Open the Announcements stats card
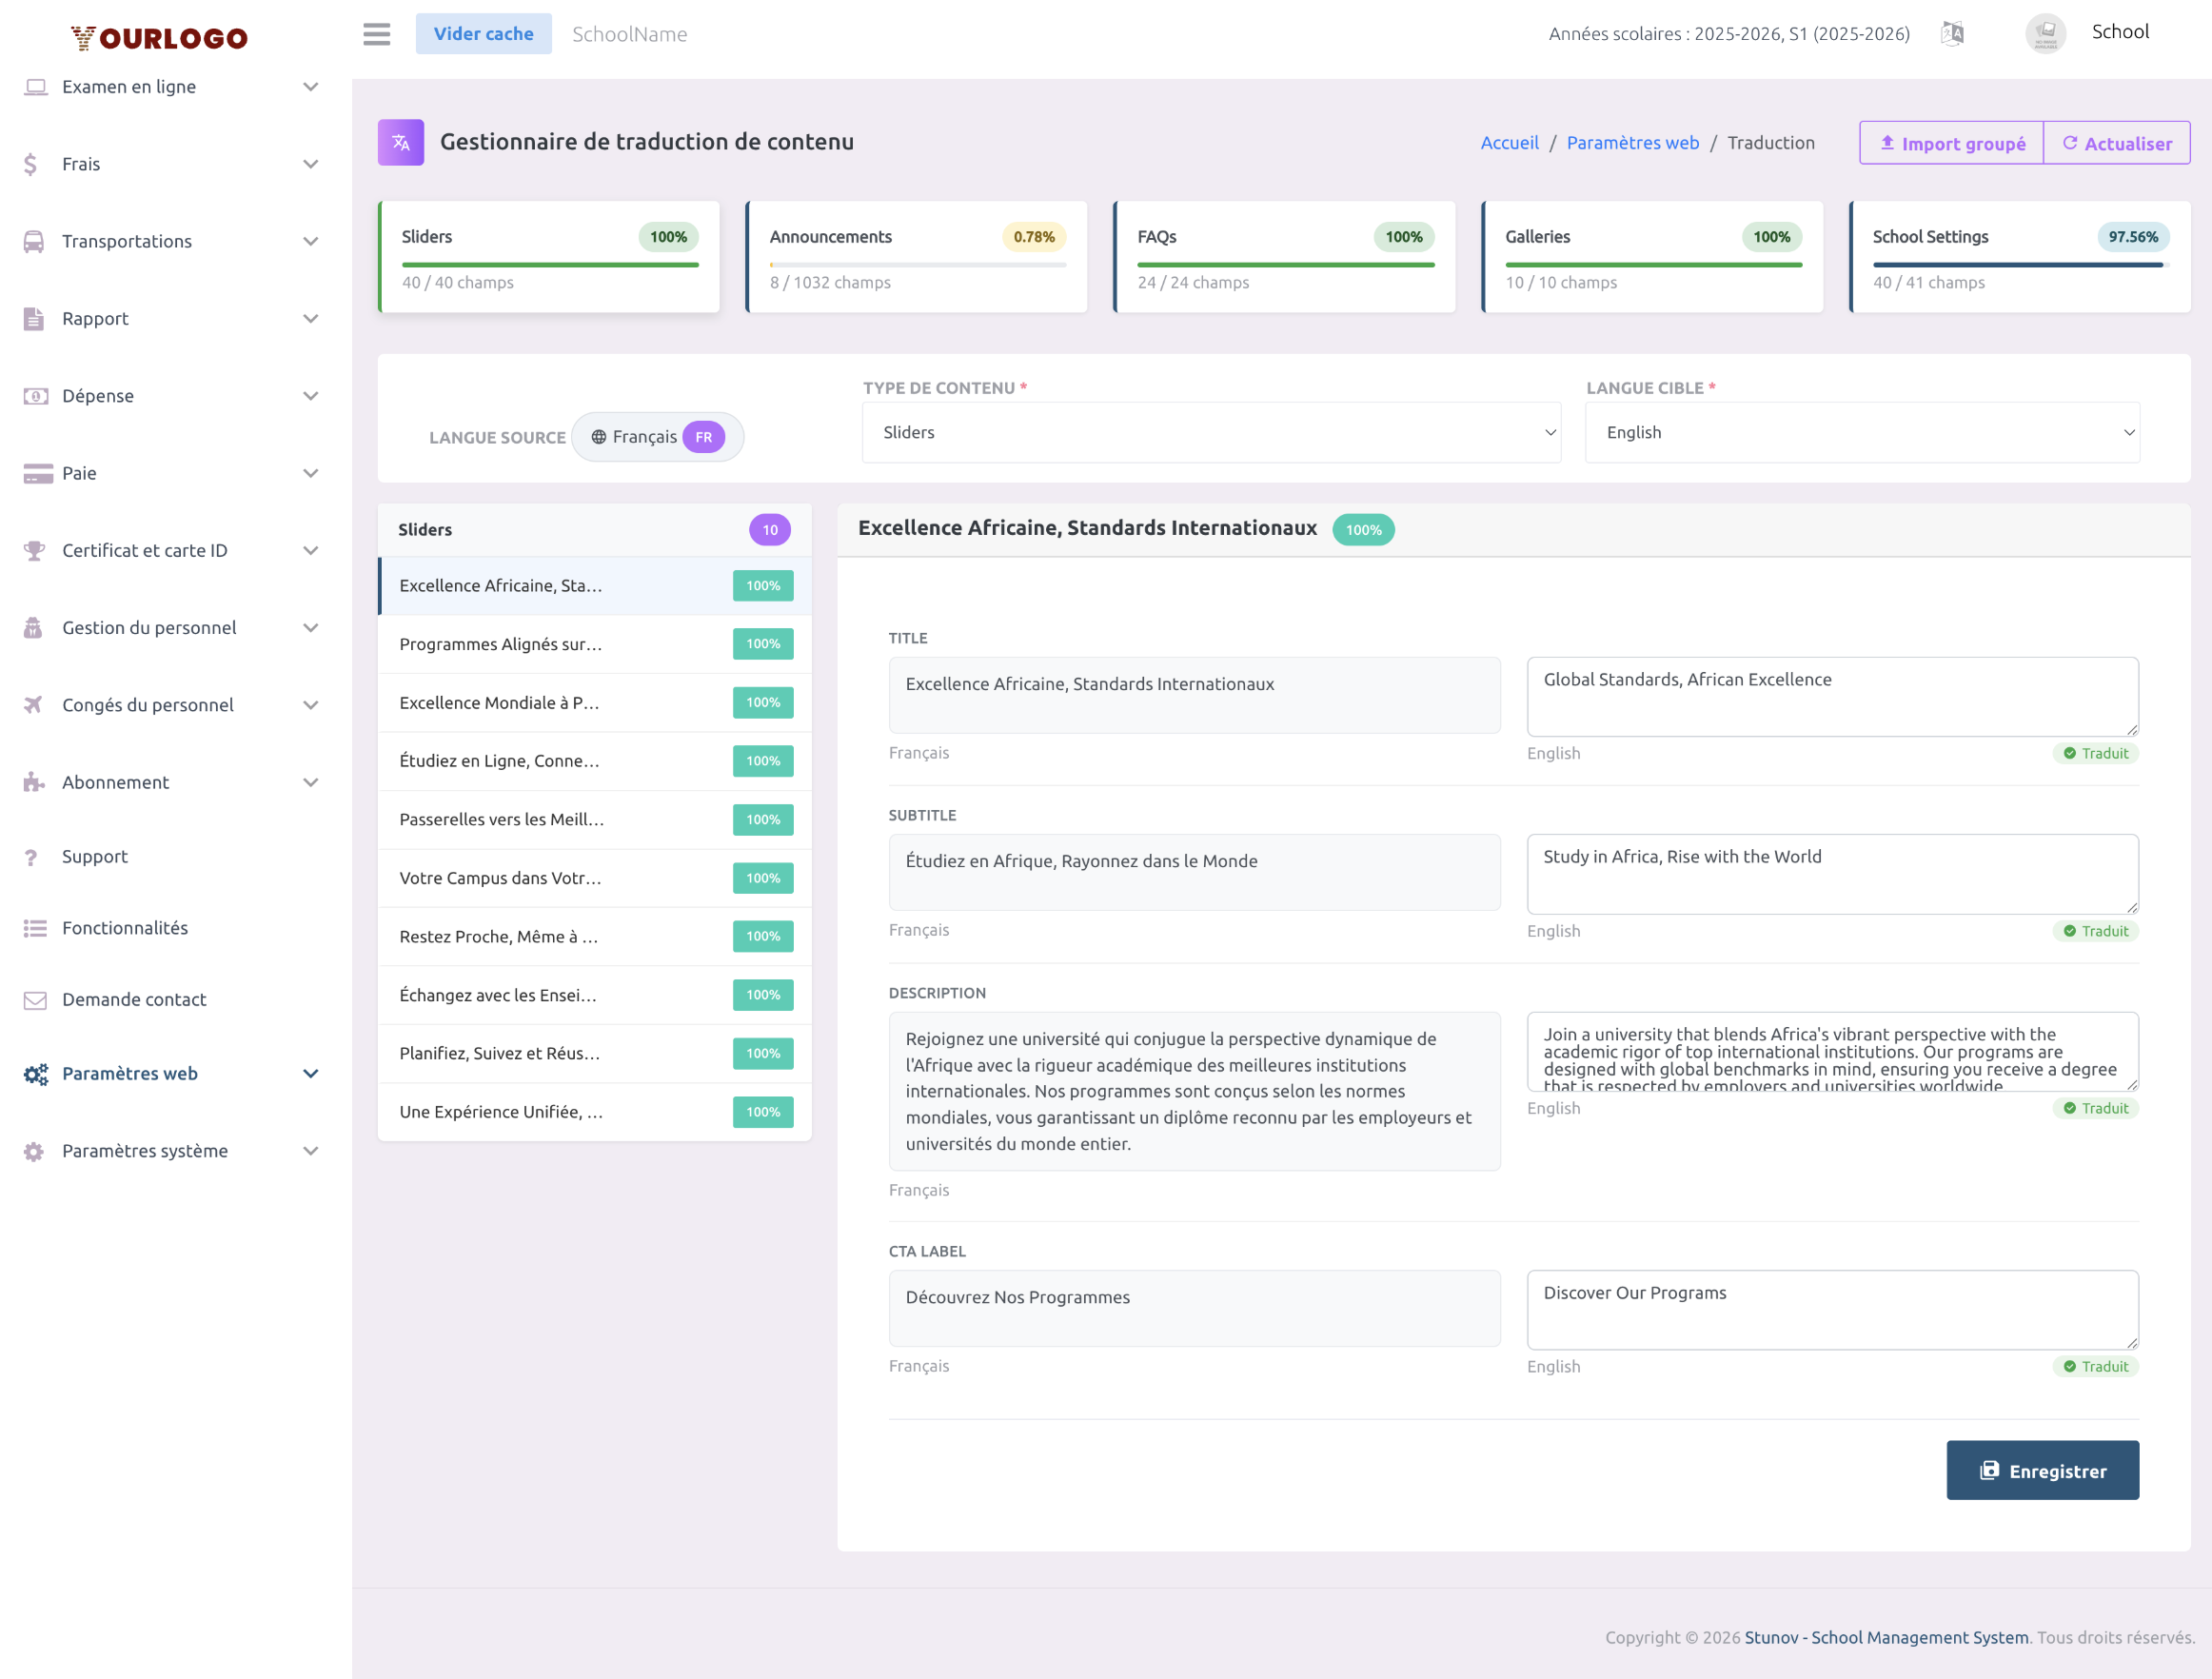 coord(916,258)
